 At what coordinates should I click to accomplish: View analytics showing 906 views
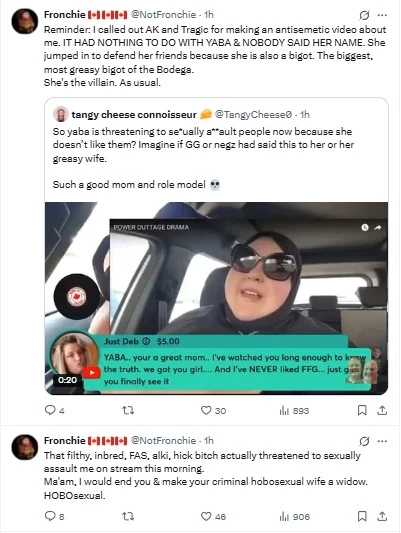click(294, 516)
